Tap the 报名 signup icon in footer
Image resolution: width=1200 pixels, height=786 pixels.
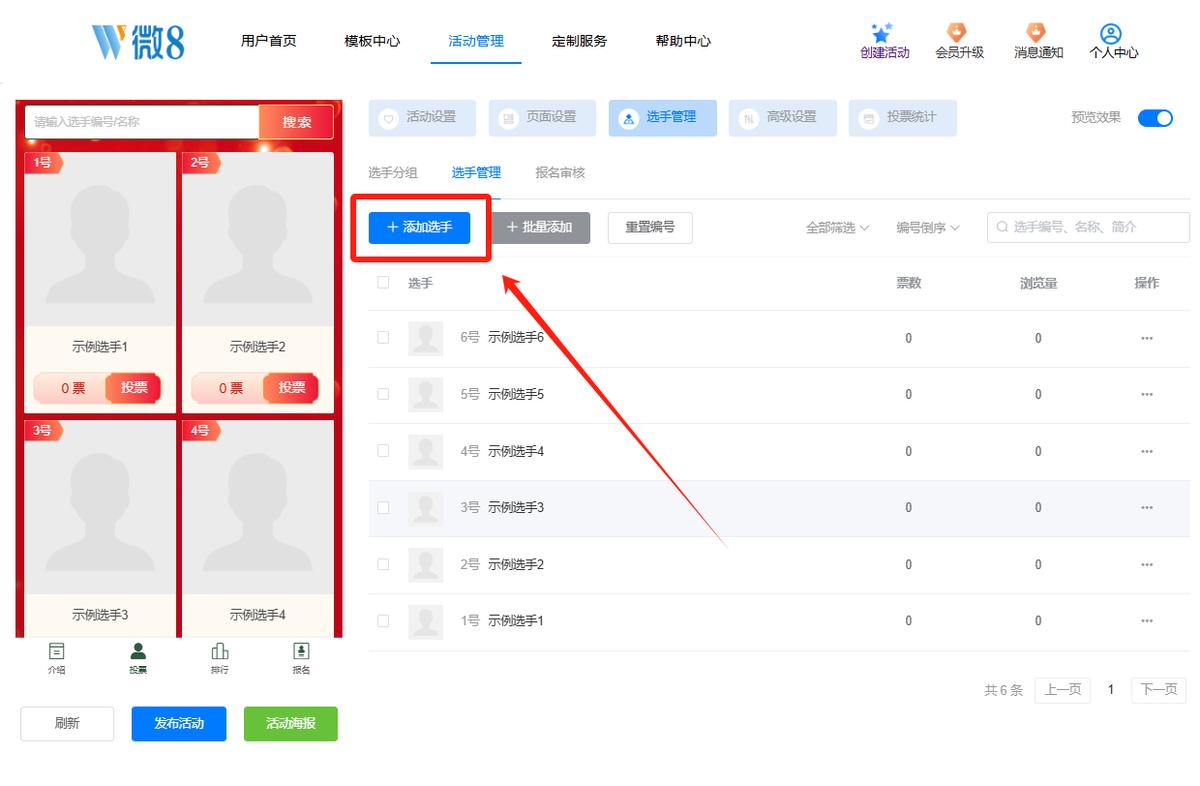[x=301, y=651]
